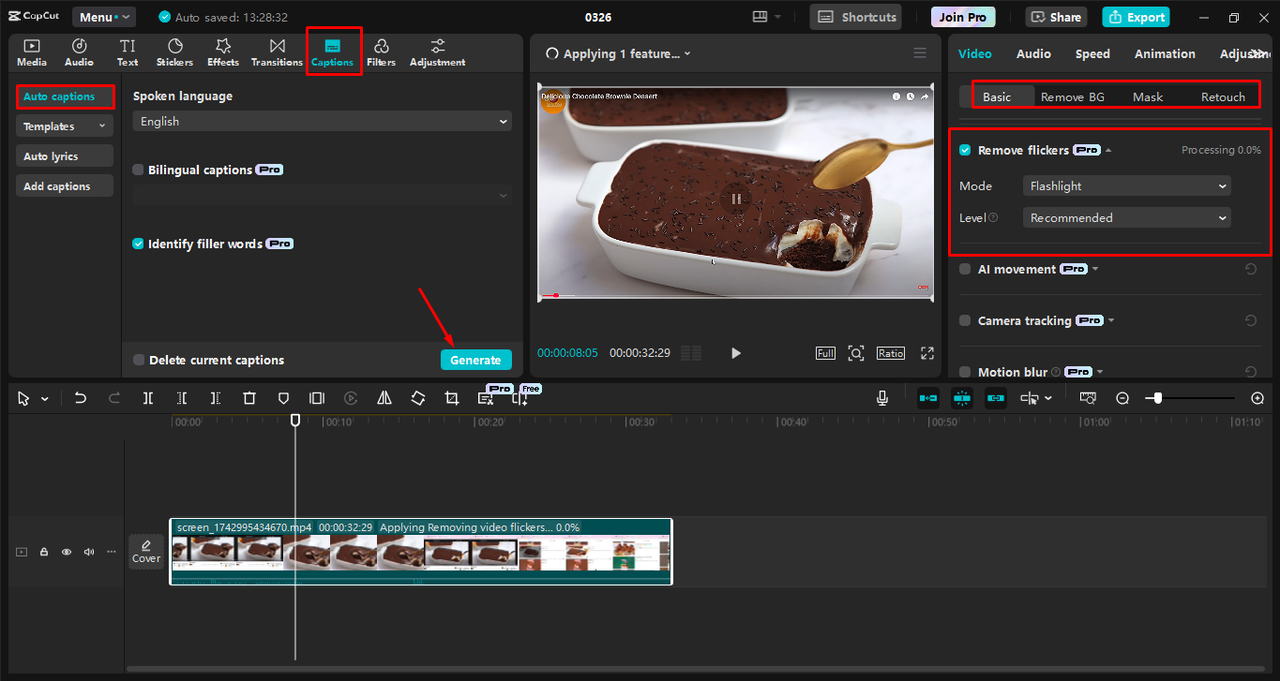Viewport: 1280px width, 681px height.
Task: Disable the Remove flickers checkbox
Action: pos(964,149)
